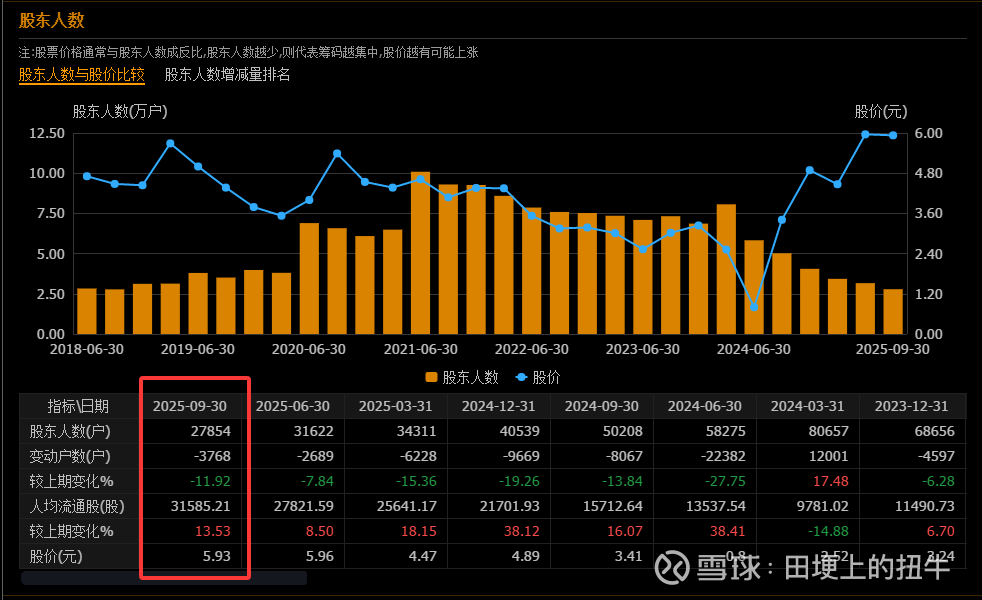Click the 股价(元) axis title above chart

pyautogui.click(x=881, y=111)
